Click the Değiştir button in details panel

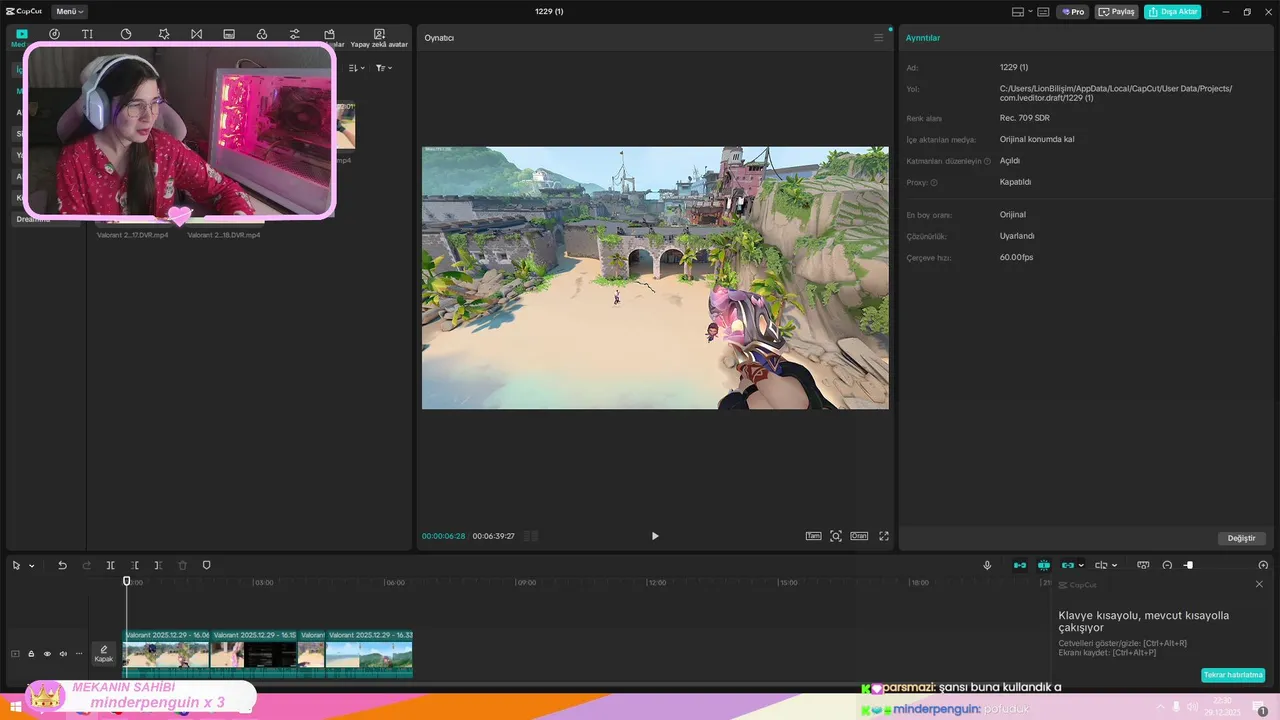[1241, 538]
